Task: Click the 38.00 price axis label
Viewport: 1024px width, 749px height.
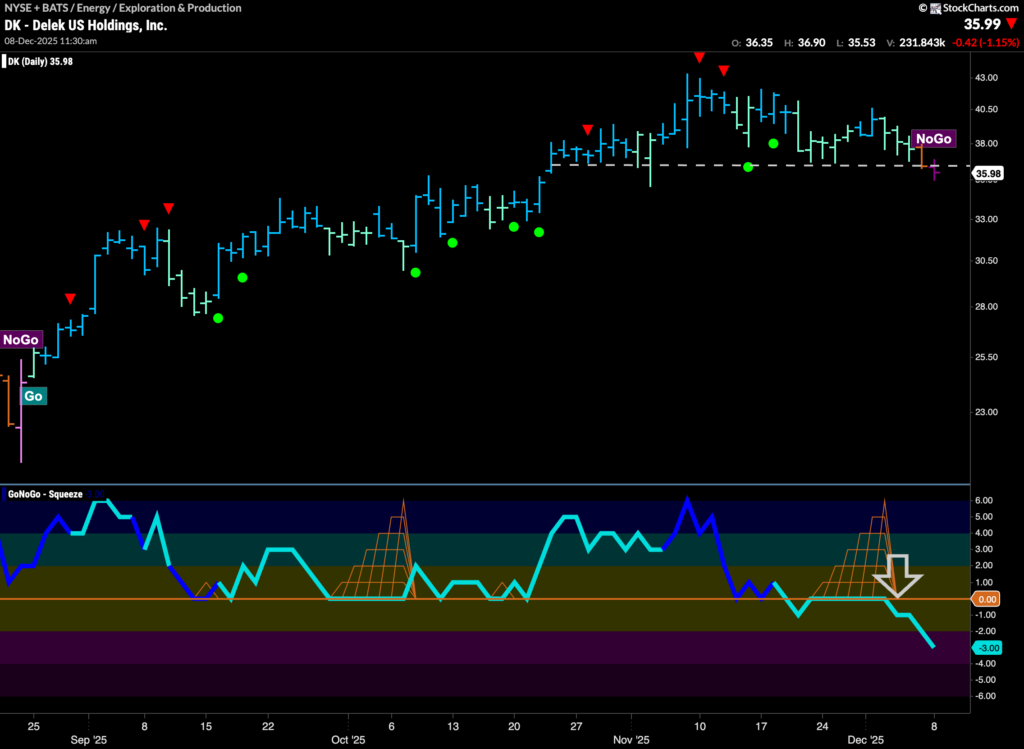Action: click(986, 143)
